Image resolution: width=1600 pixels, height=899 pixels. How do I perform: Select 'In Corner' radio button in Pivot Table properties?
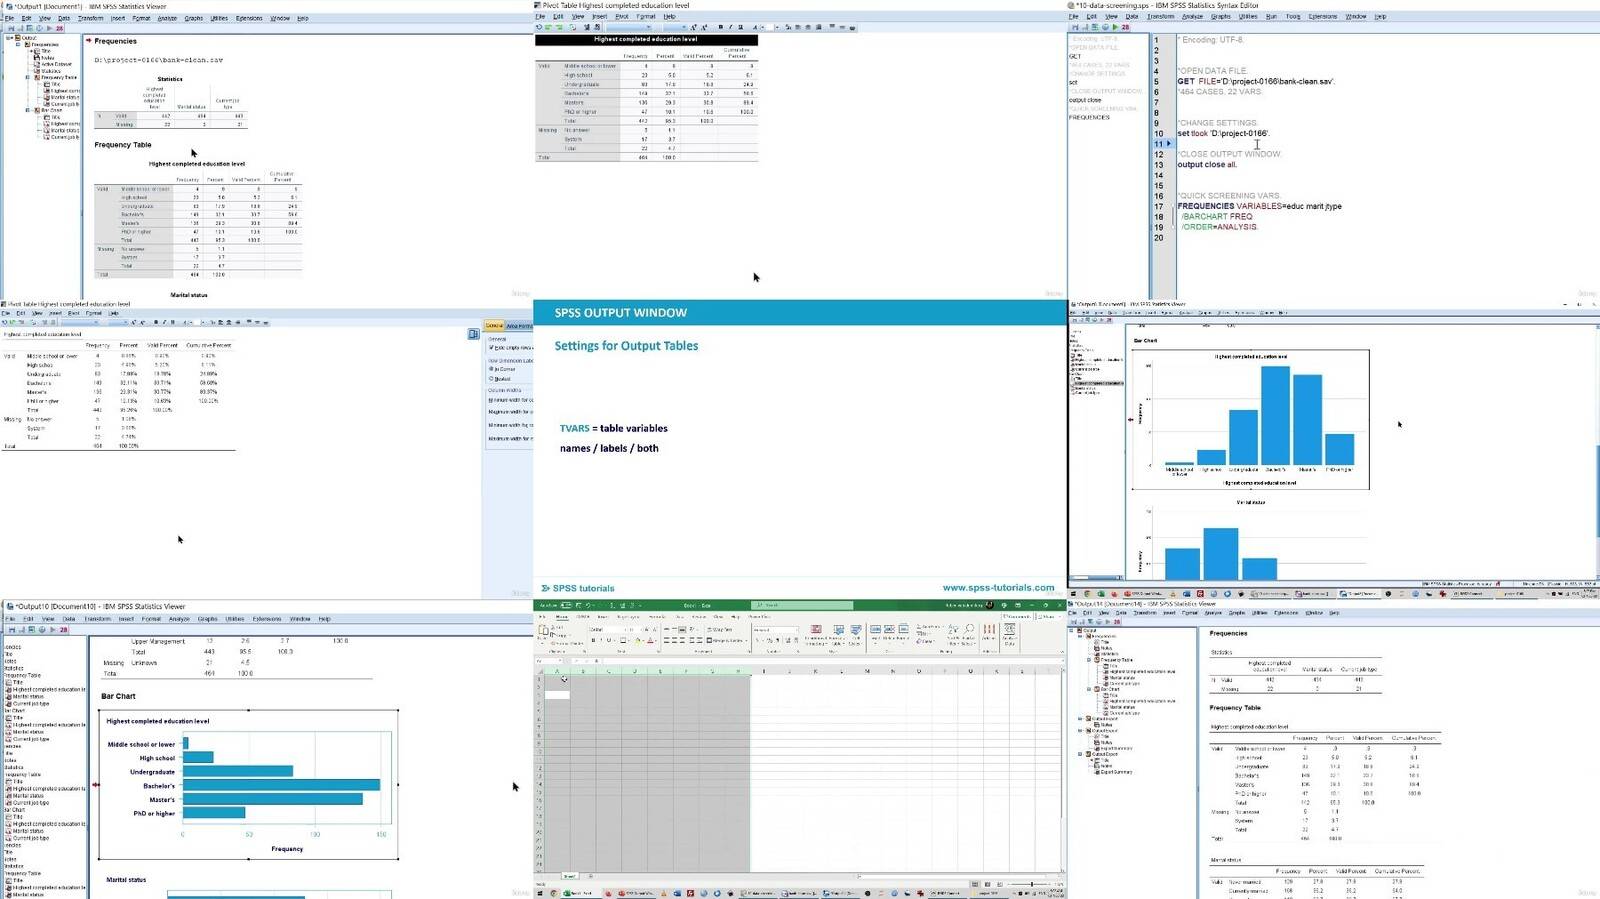491,369
